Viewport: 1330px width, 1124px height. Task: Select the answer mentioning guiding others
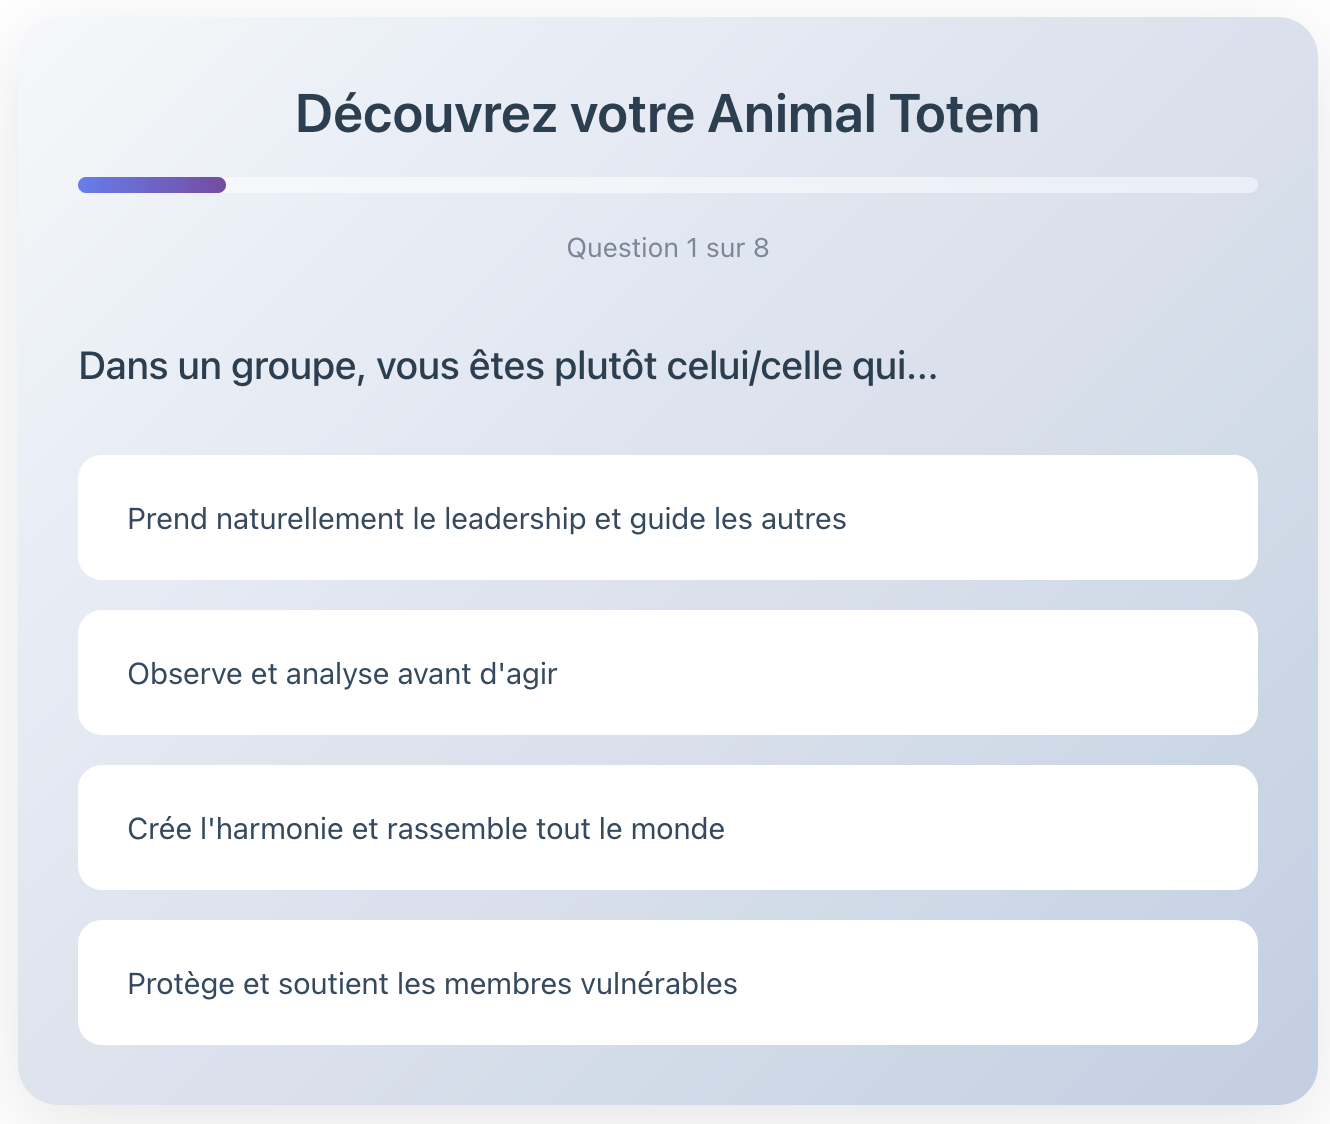[486, 518]
